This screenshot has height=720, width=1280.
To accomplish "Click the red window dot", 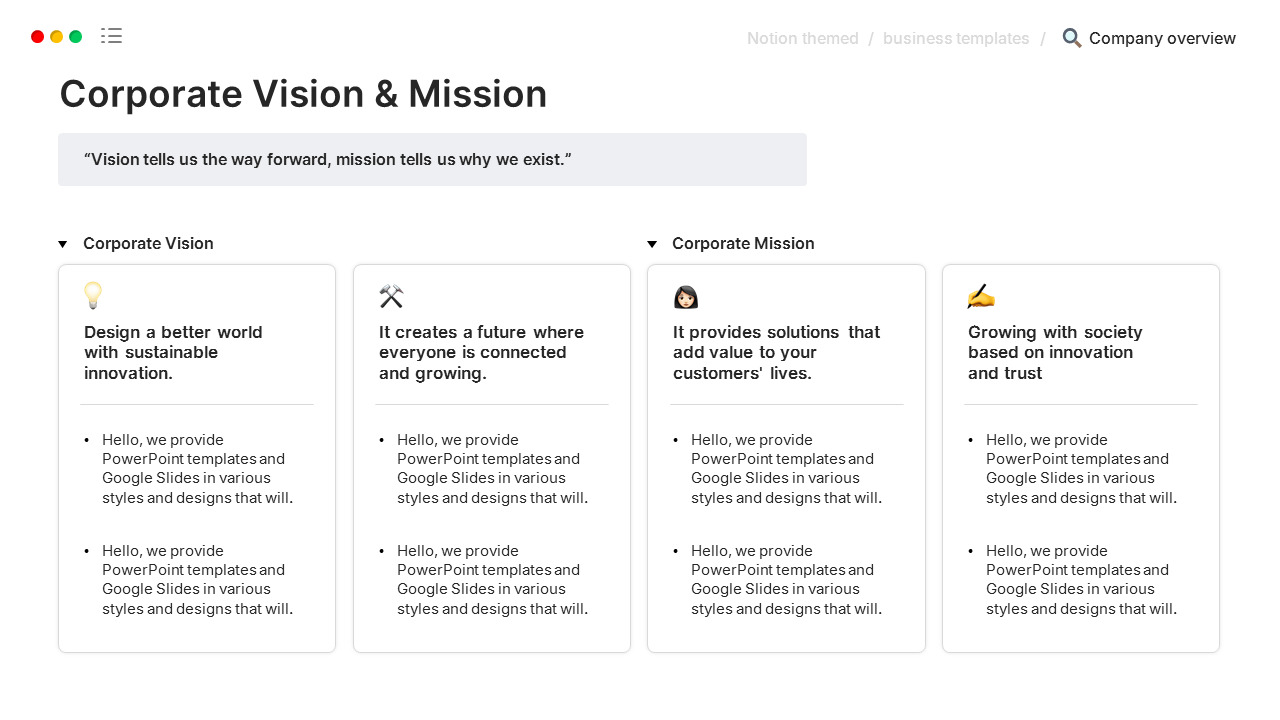I will pos(38,37).
